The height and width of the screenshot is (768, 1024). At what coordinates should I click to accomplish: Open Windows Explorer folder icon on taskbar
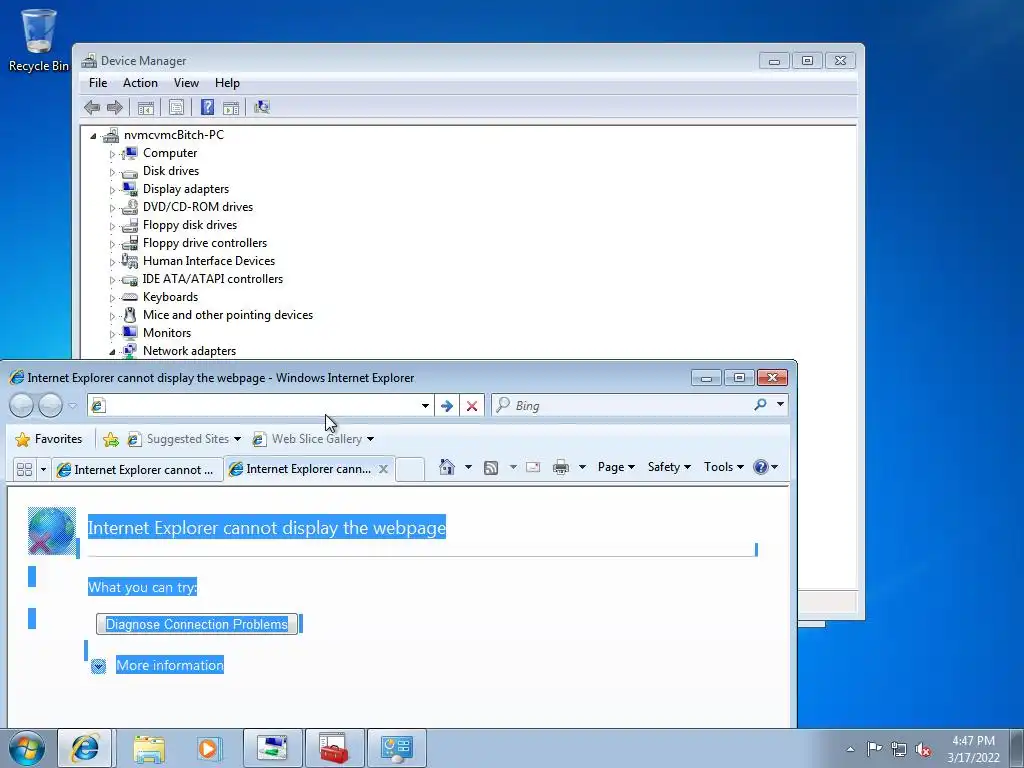(x=149, y=749)
